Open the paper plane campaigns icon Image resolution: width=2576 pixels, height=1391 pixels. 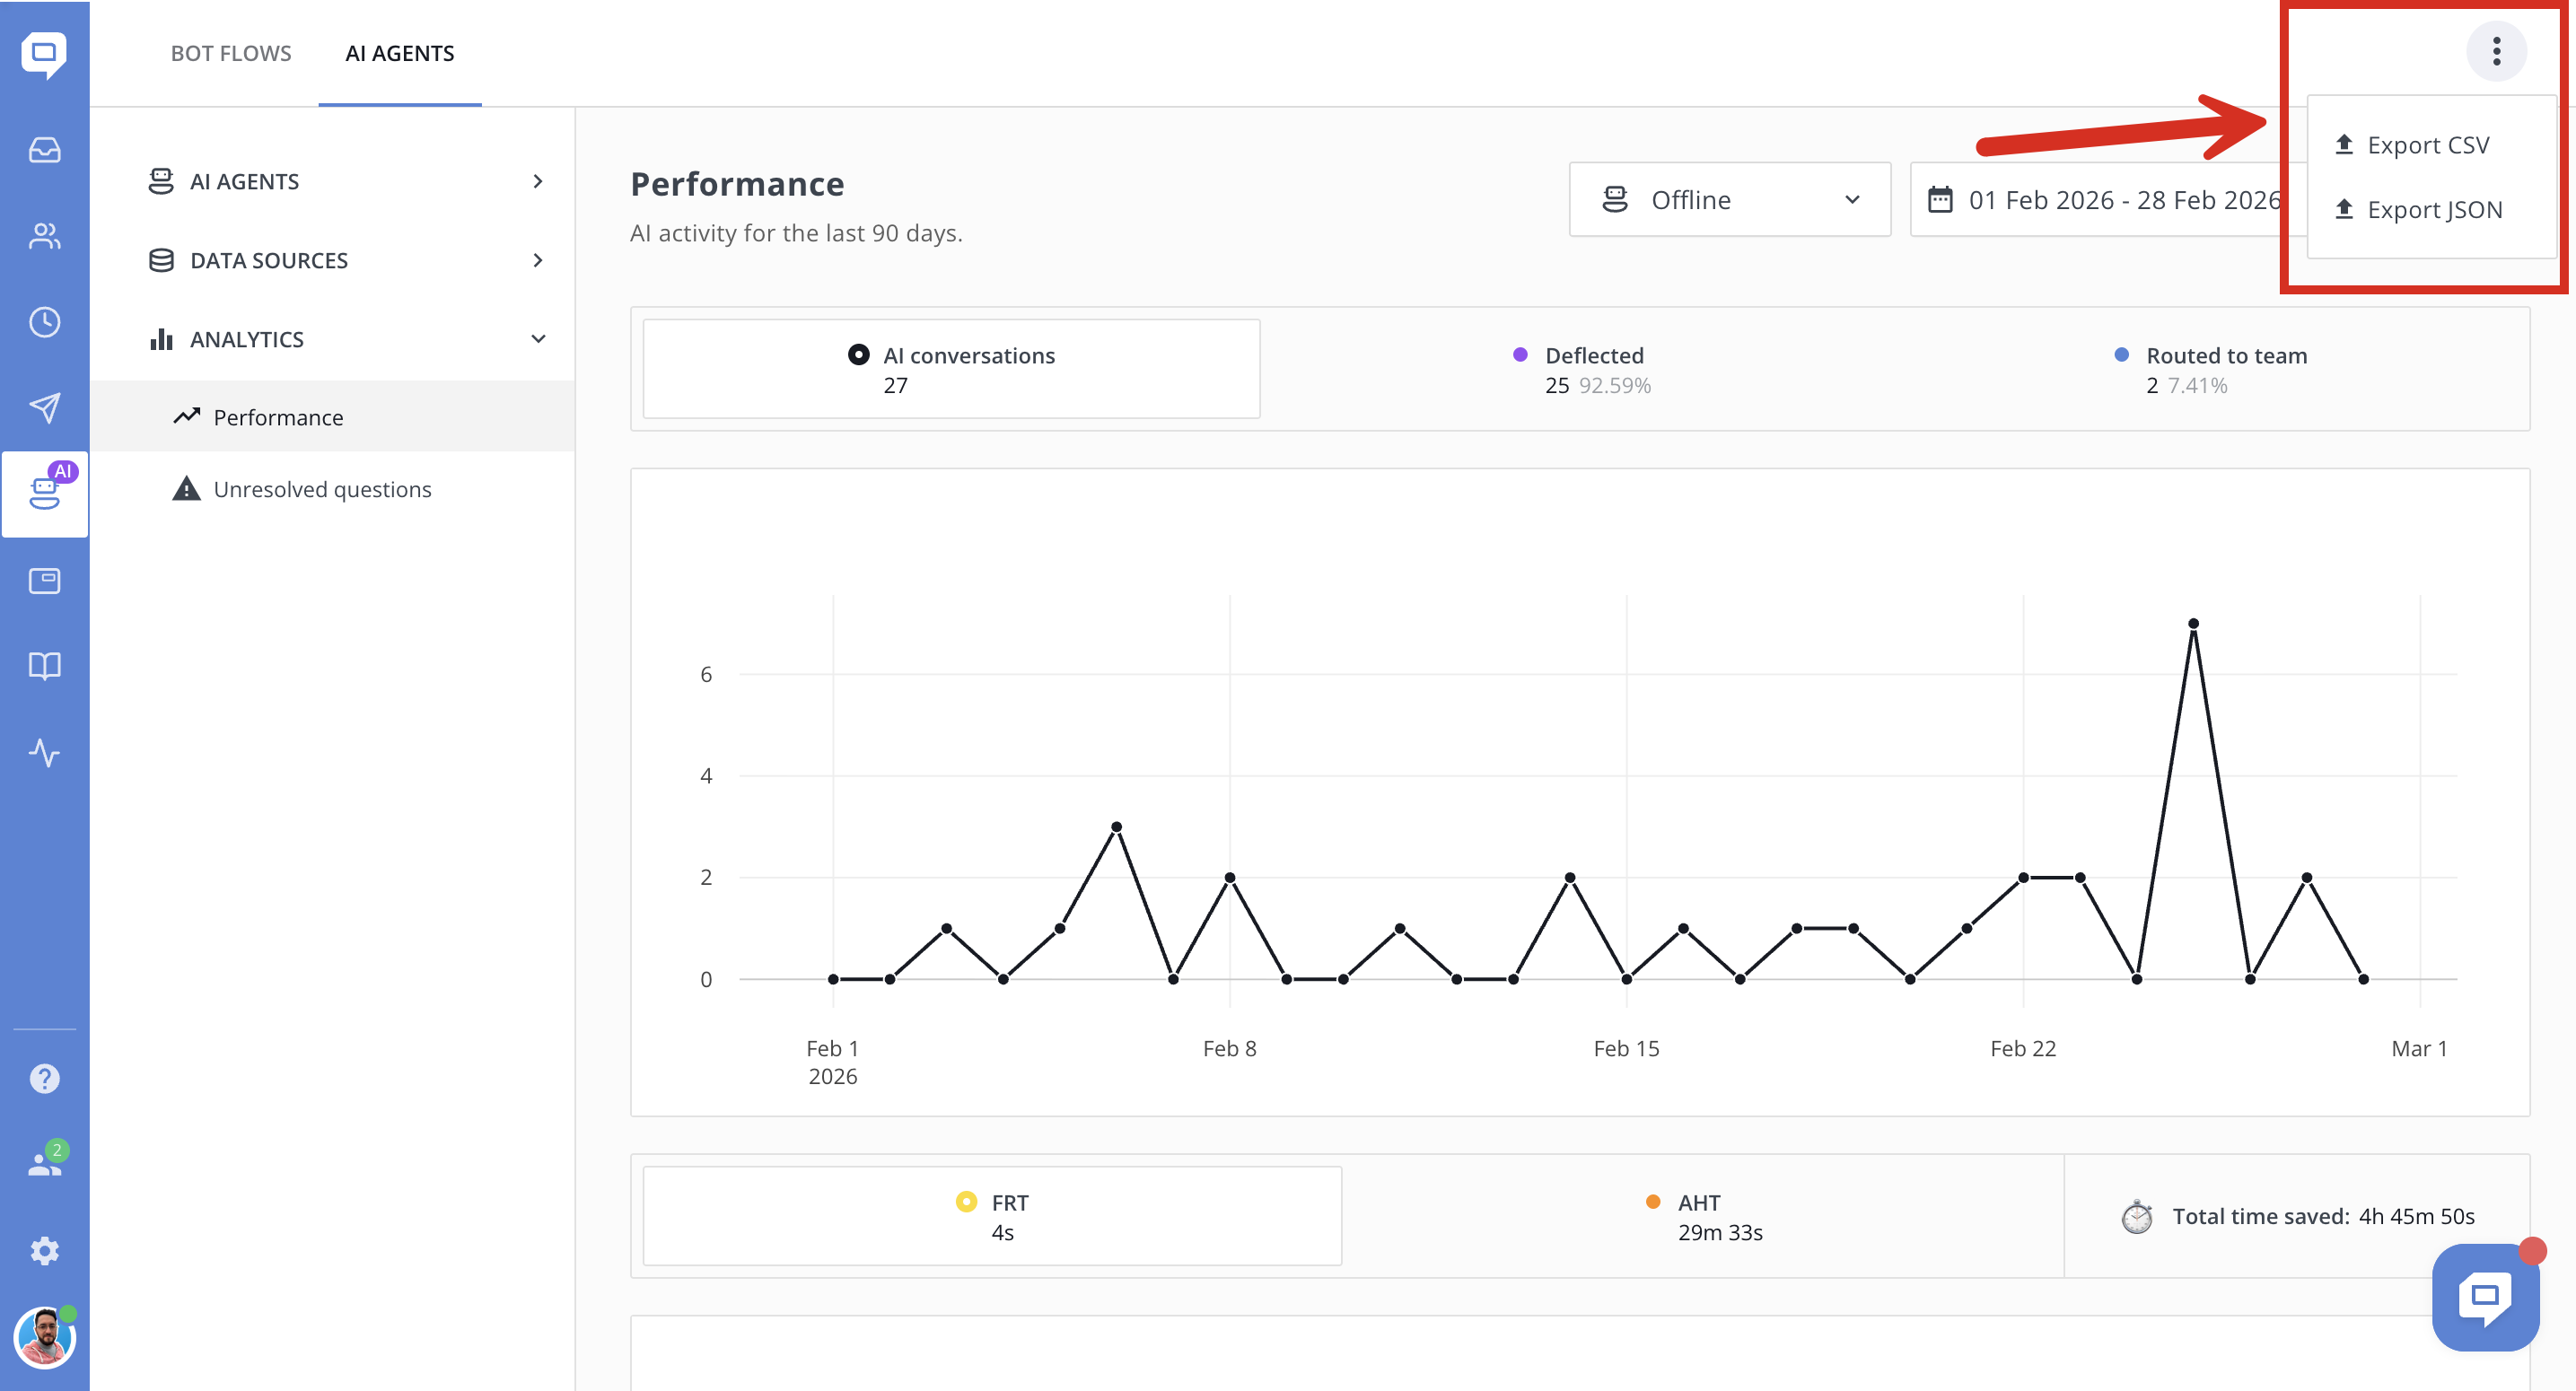[x=44, y=408]
